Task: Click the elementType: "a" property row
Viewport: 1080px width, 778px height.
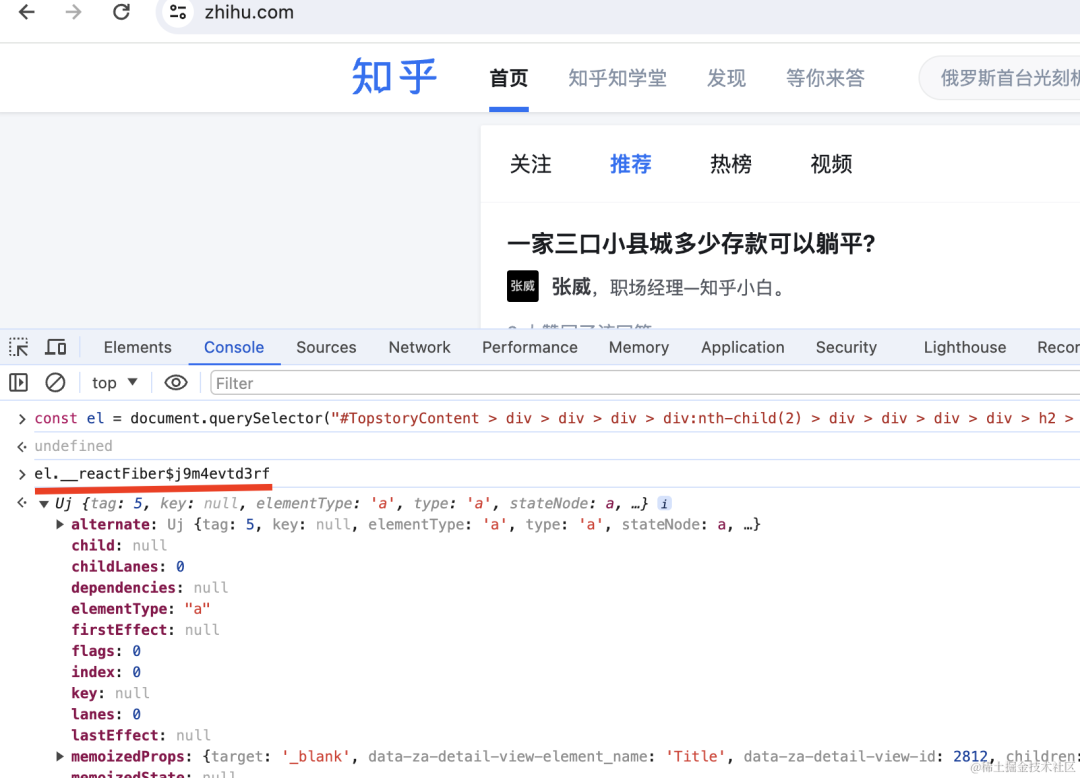Action: coord(141,609)
